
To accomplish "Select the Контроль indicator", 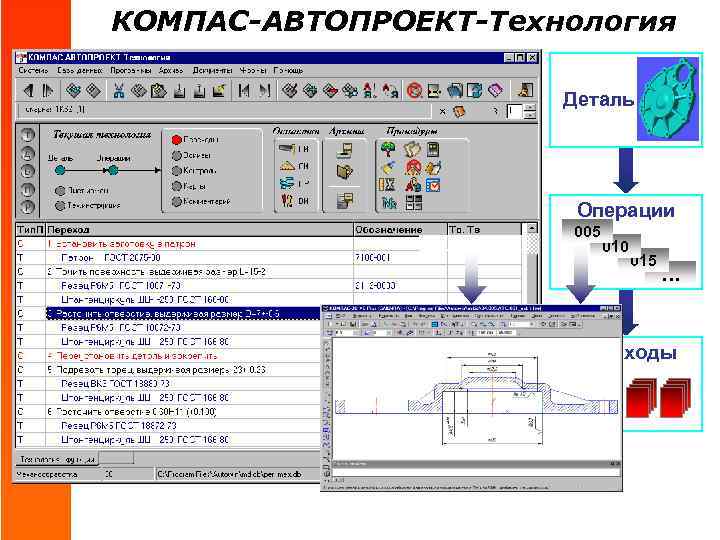I will tap(177, 170).
